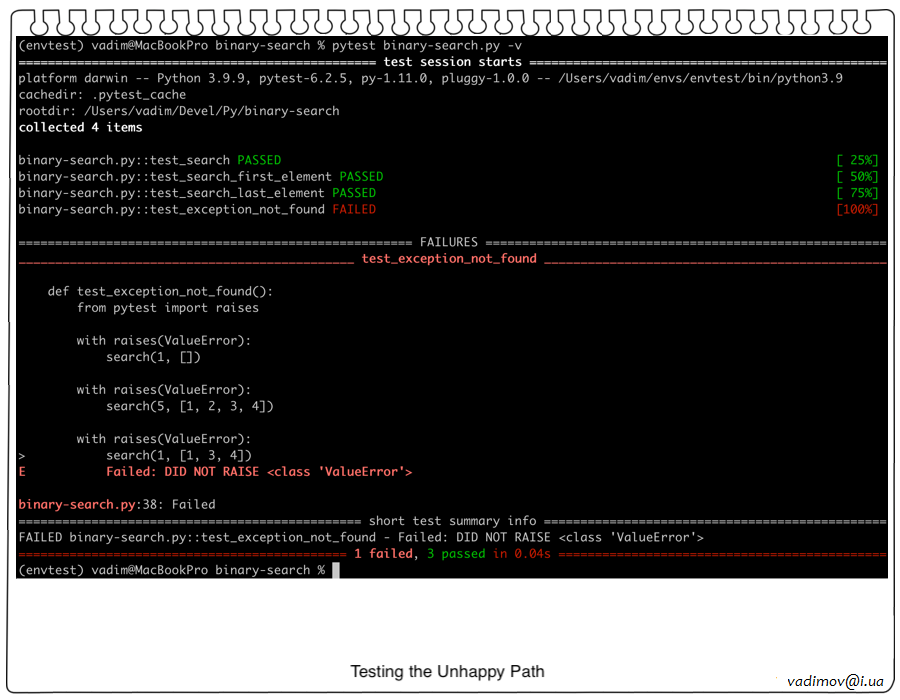Click the vadimov@i.ua email address
900x700 pixels.
pyautogui.click(x=835, y=681)
